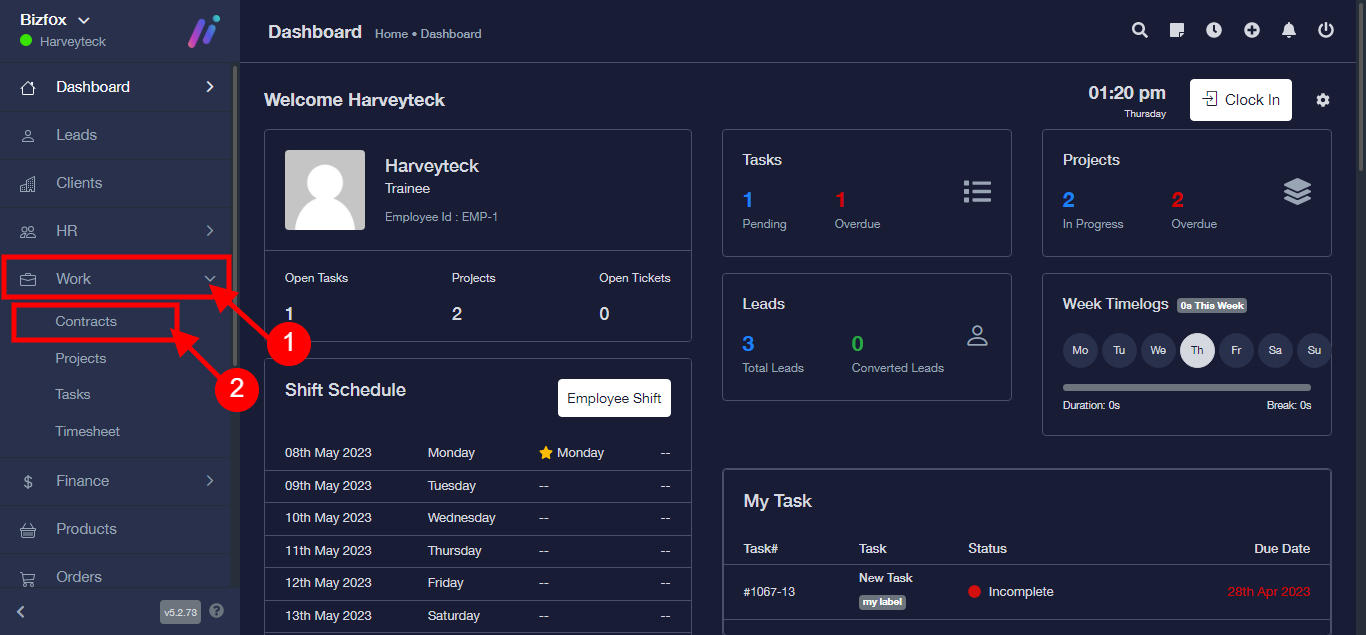This screenshot has width=1366, height=635.
Task: Click the search magnifier icon in header
Action: coord(1139,31)
